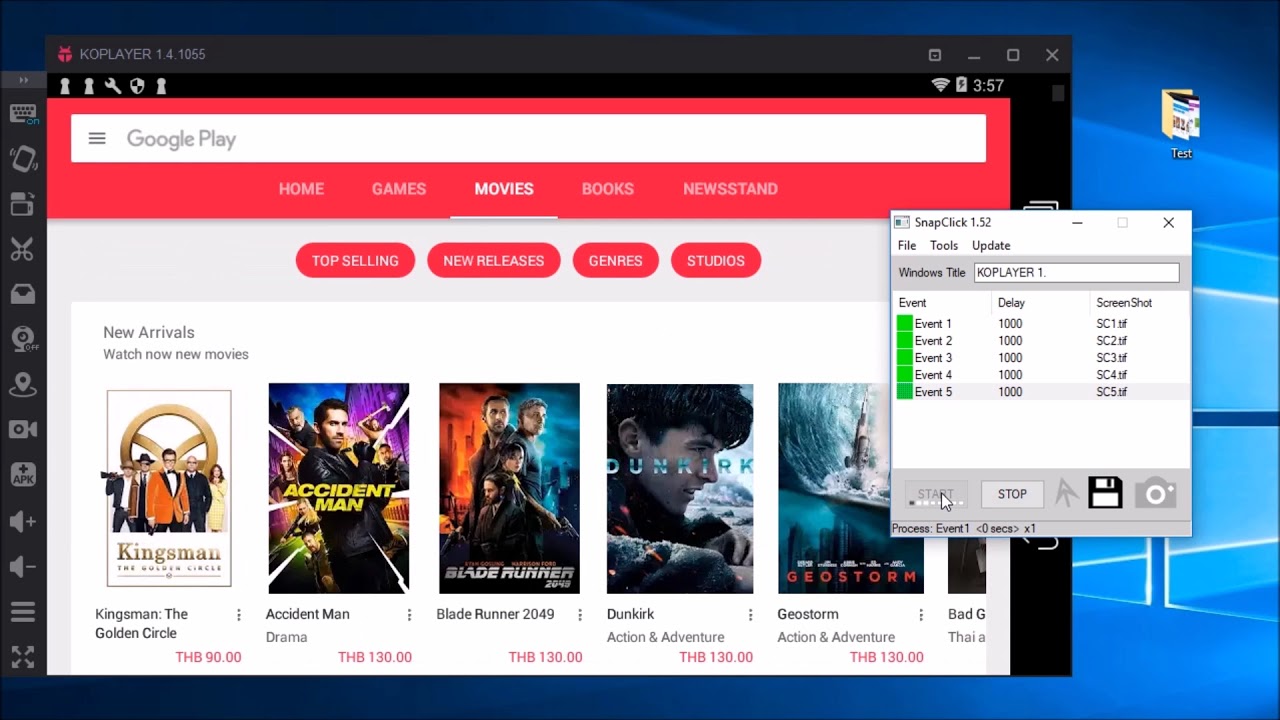This screenshot has width=1280, height=720.
Task: Open the Dunkirk movie poster
Action: pos(680,488)
